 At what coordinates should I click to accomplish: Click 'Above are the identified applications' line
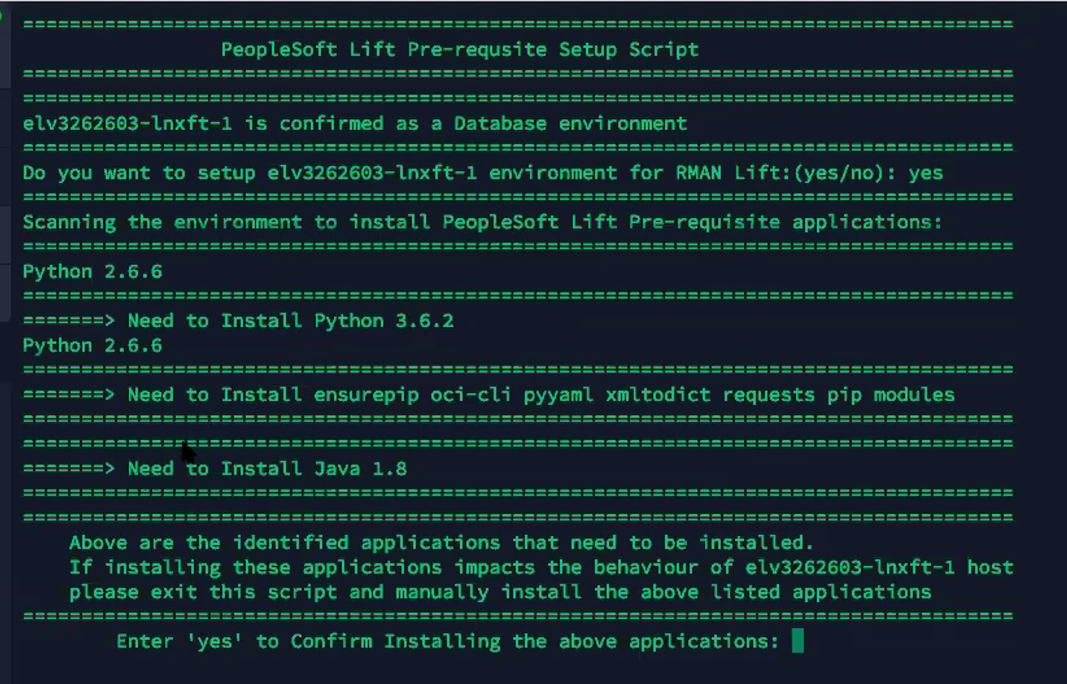(x=442, y=542)
